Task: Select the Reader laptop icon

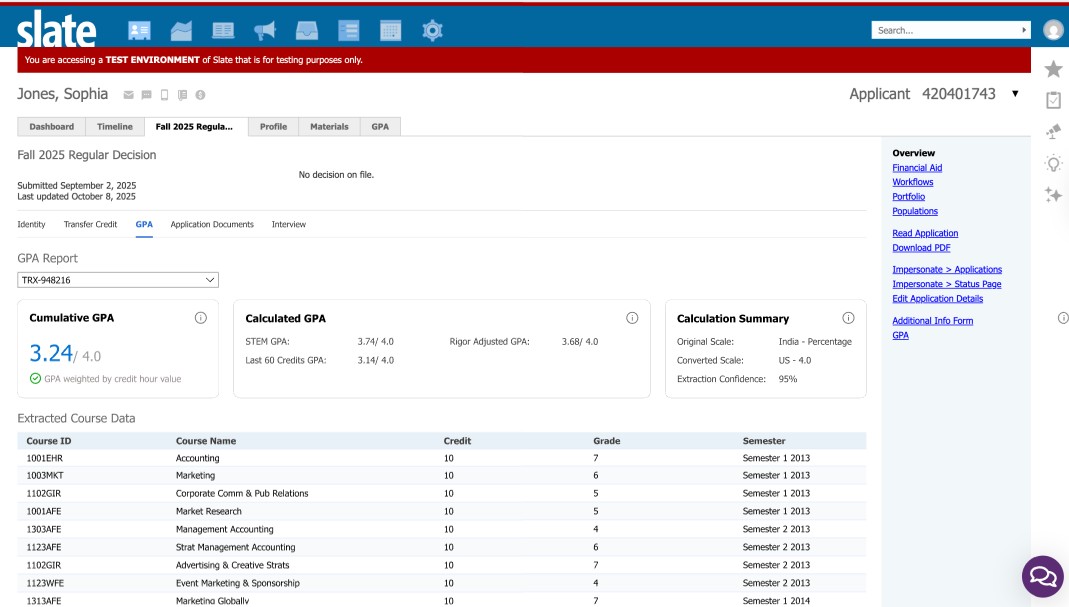Action: point(222,30)
